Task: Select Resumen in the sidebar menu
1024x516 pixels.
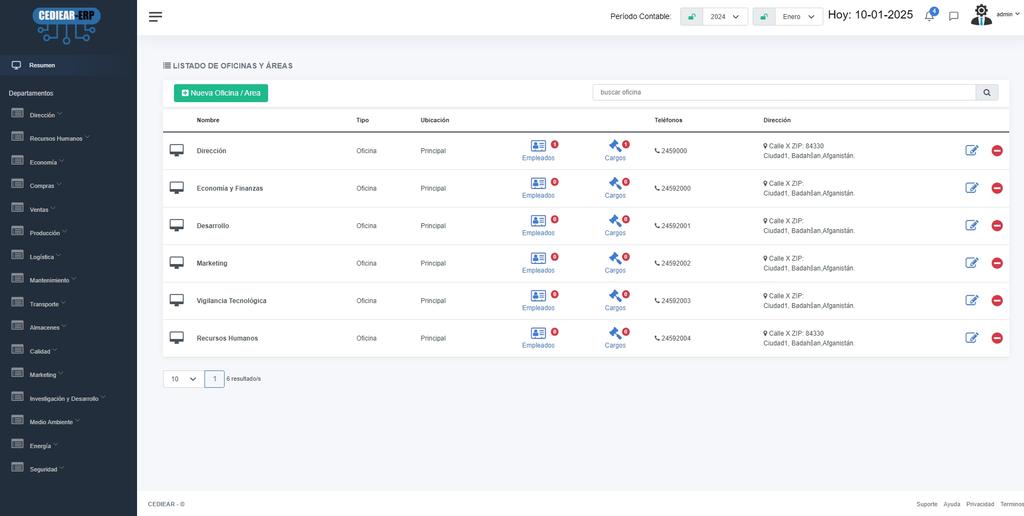Action: pos(42,65)
